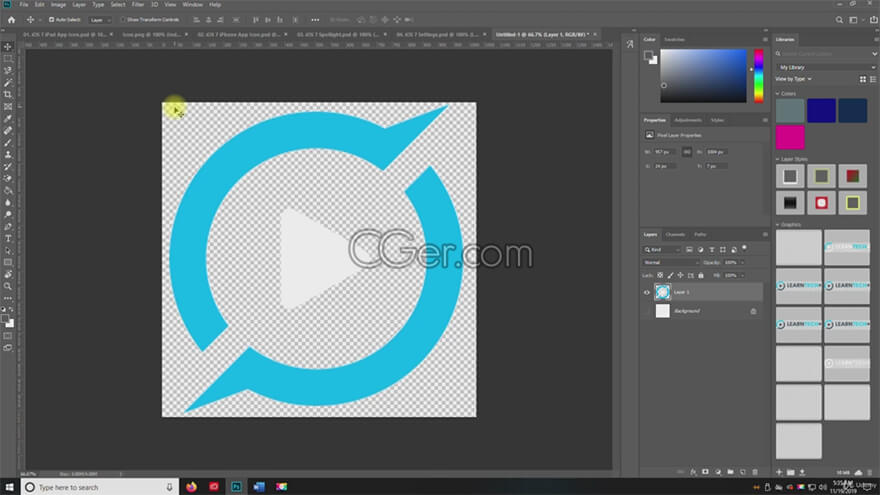This screenshot has width=880, height=495.
Task: Open the Fill dropdown arrow
Action: (x=742, y=276)
